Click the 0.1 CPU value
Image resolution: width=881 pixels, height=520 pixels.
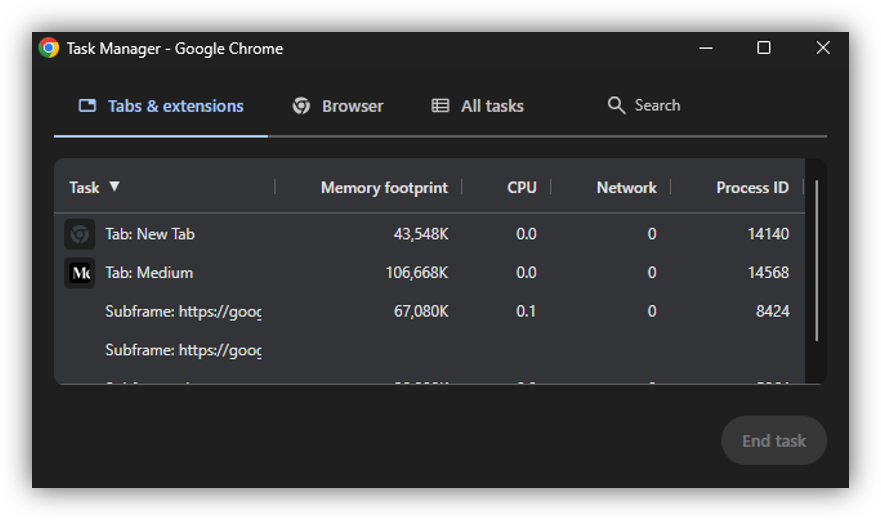(x=526, y=311)
